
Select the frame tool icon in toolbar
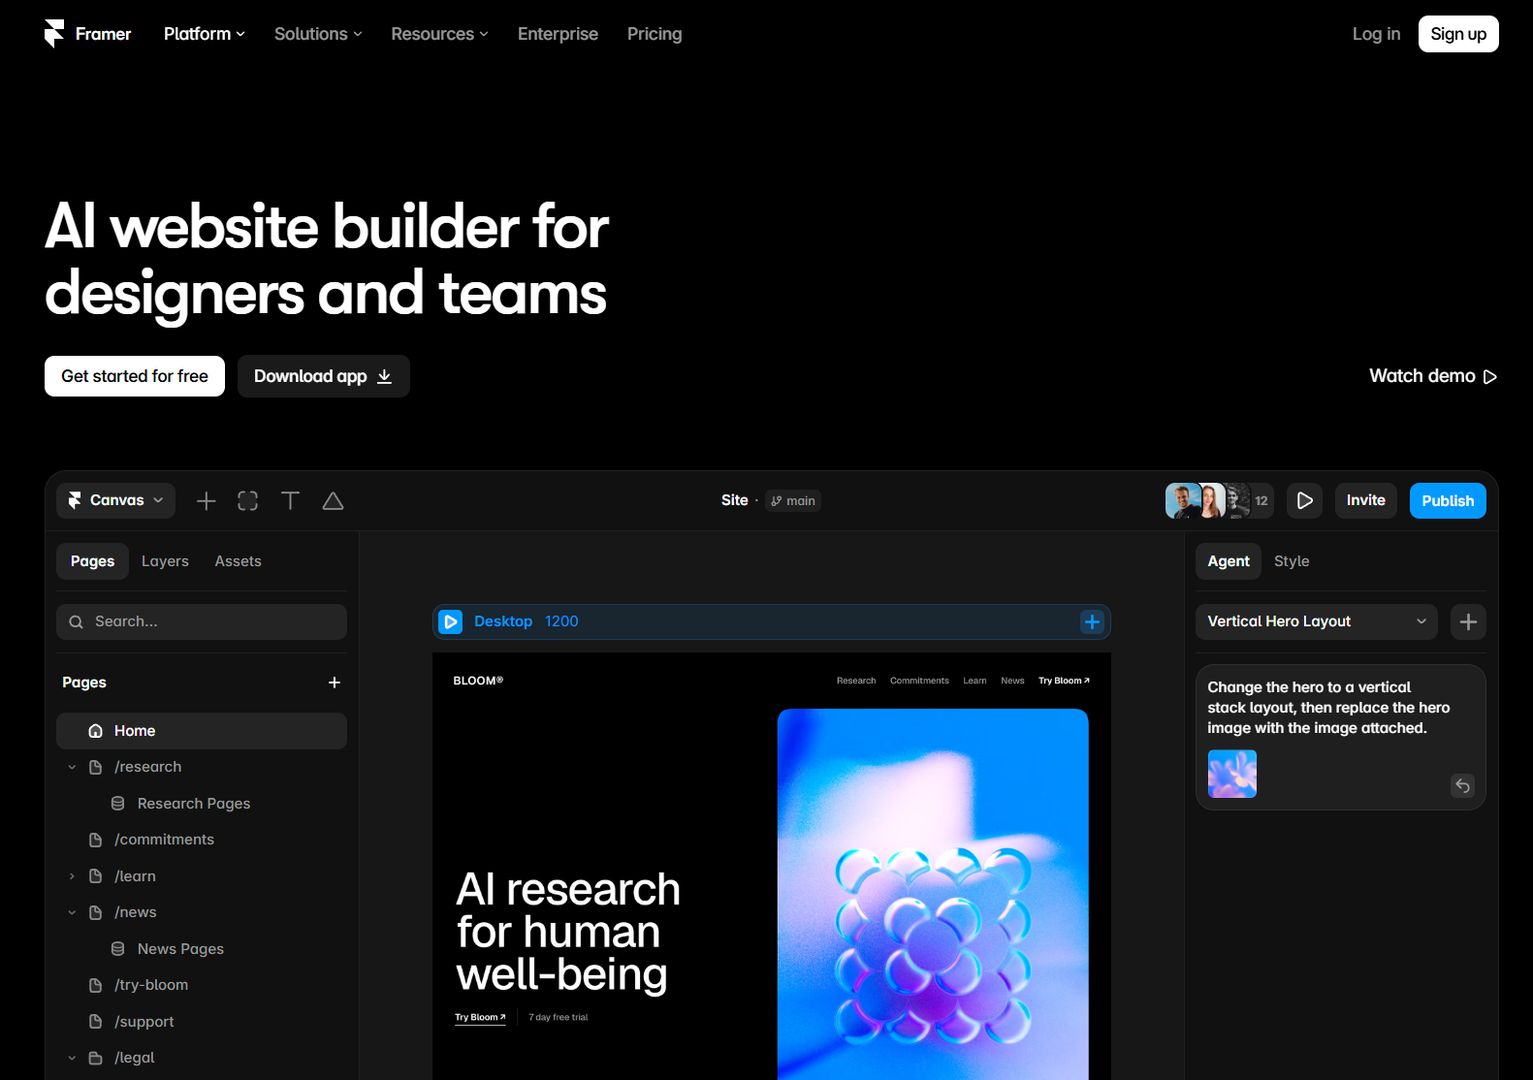click(248, 501)
